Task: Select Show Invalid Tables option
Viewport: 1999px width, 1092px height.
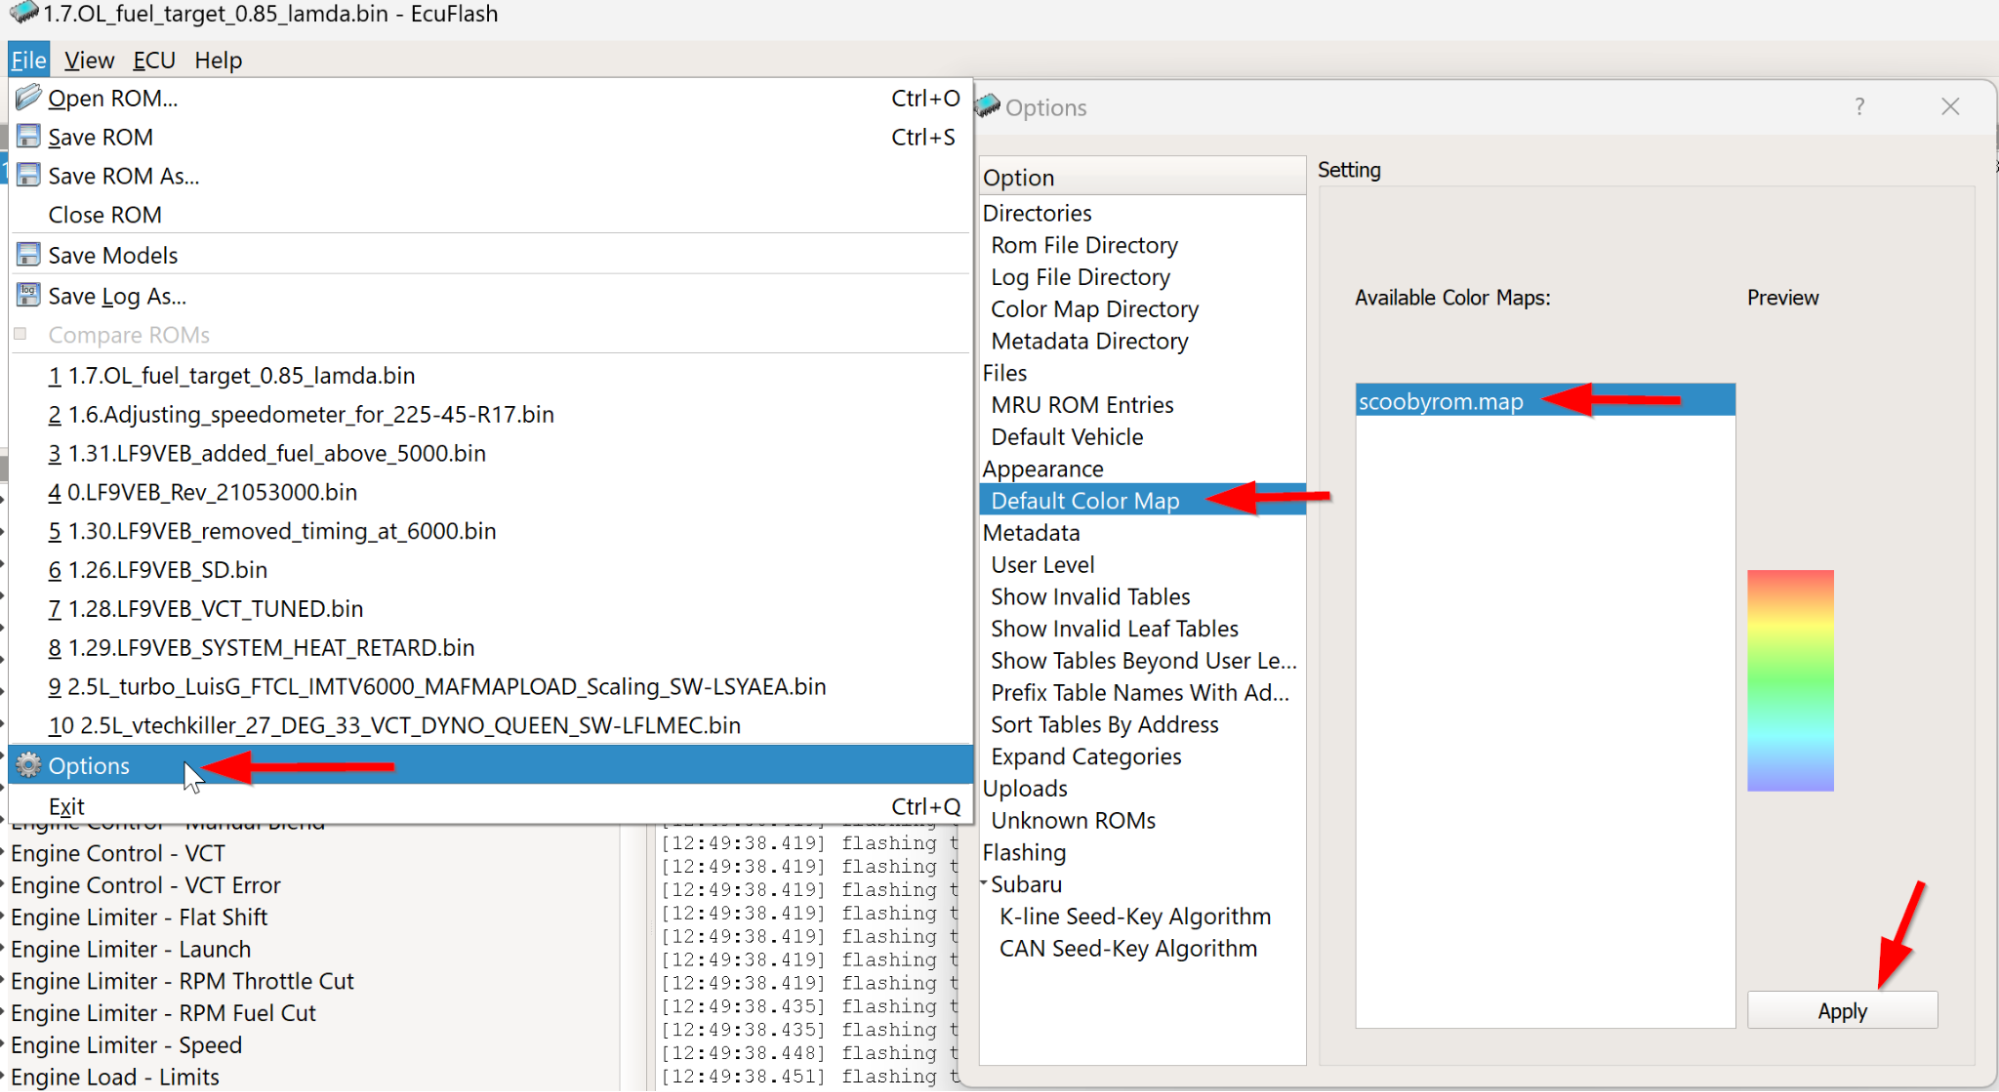Action: (x=1143, y=597)
